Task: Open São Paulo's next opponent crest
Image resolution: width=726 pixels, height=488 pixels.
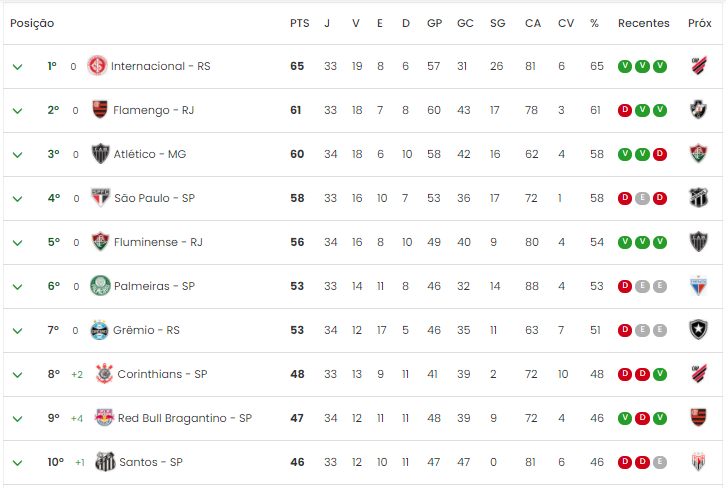Action: pyautogui.click(x=698, y=198)
